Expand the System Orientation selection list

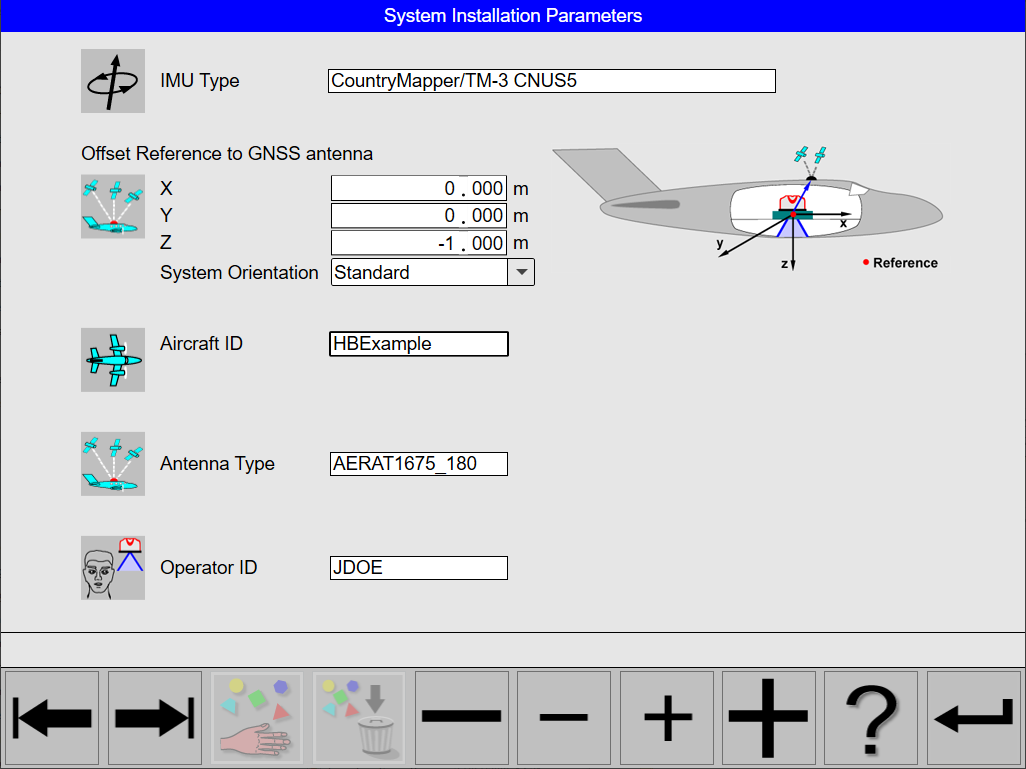(x=522, y=271)
